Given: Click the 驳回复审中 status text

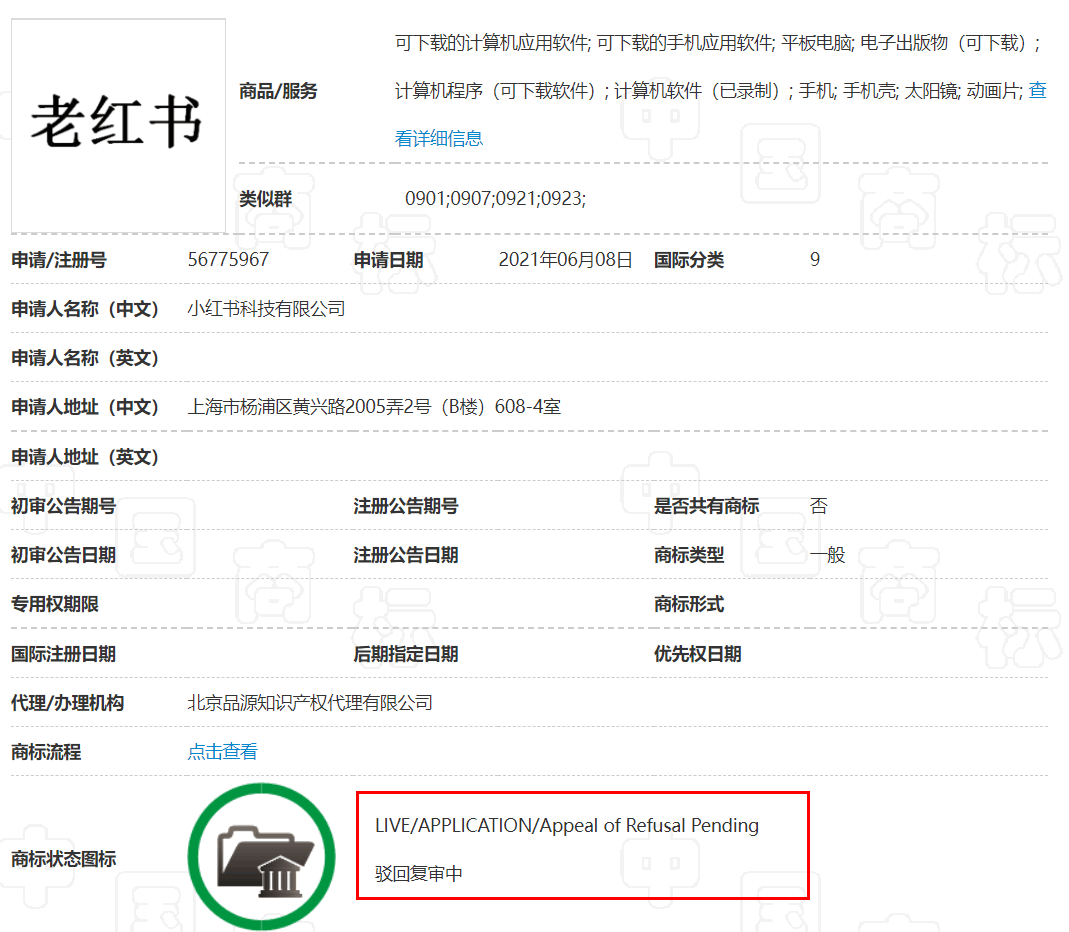Looking at the screenshot, I should pyautogui.click(x=419, y=874).
